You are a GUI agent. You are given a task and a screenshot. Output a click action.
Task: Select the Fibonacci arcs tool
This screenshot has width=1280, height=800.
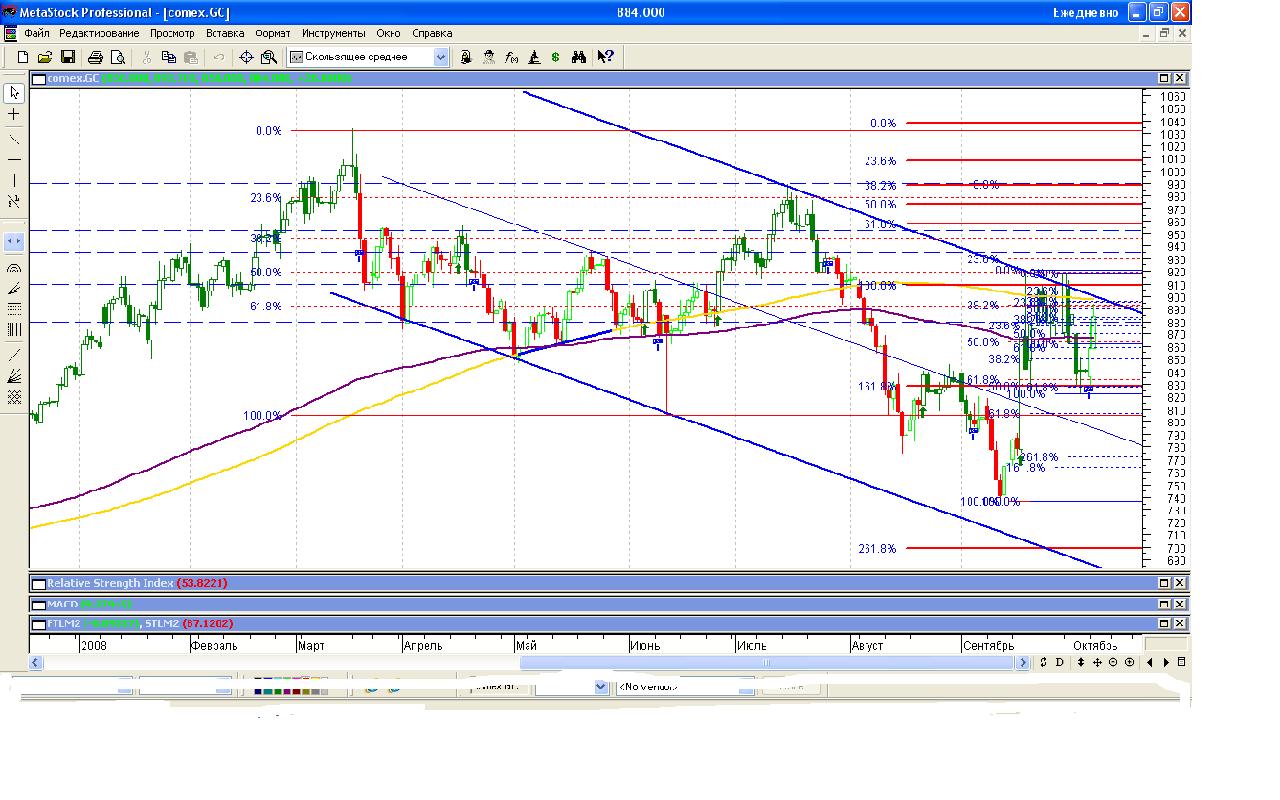(x=14, y=268)
